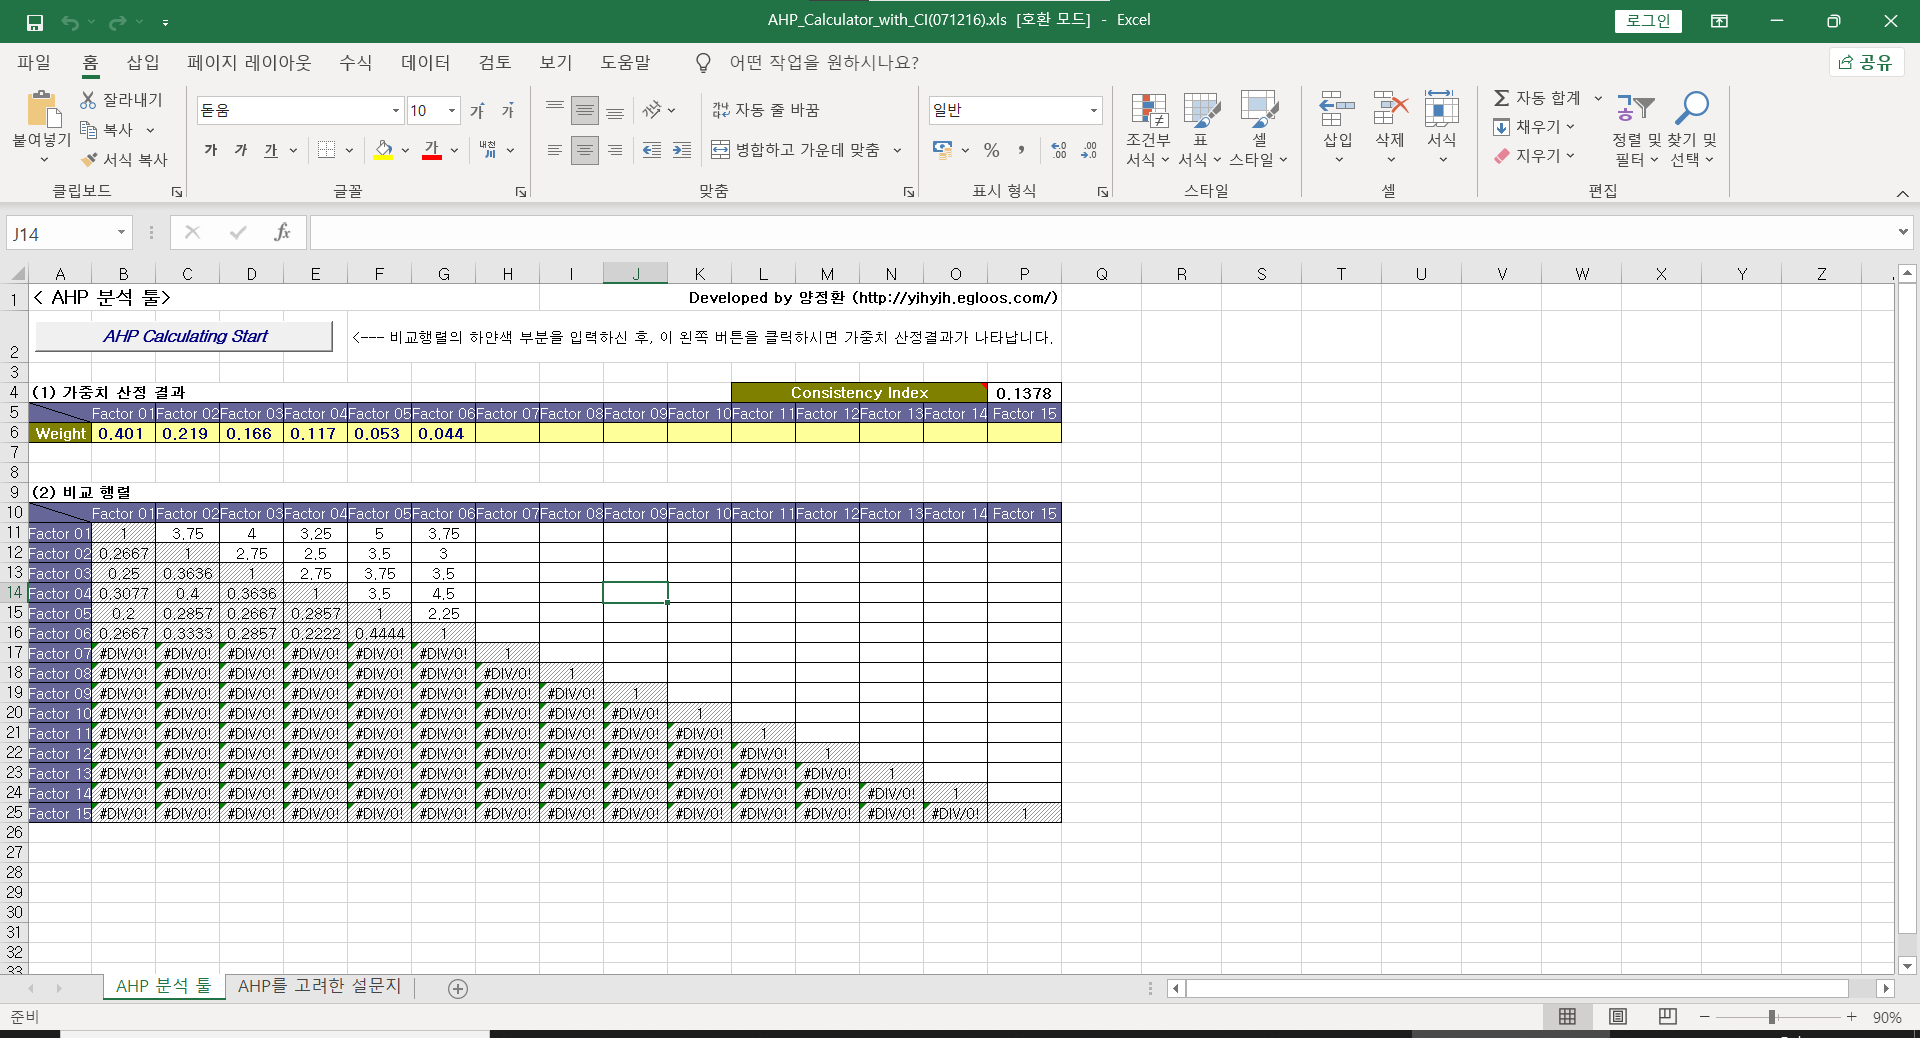The width and height of the screenshot is (1920, 1038).
Task: Toggle underline (밑줄 가) formatting
Action: pos(271,150)
